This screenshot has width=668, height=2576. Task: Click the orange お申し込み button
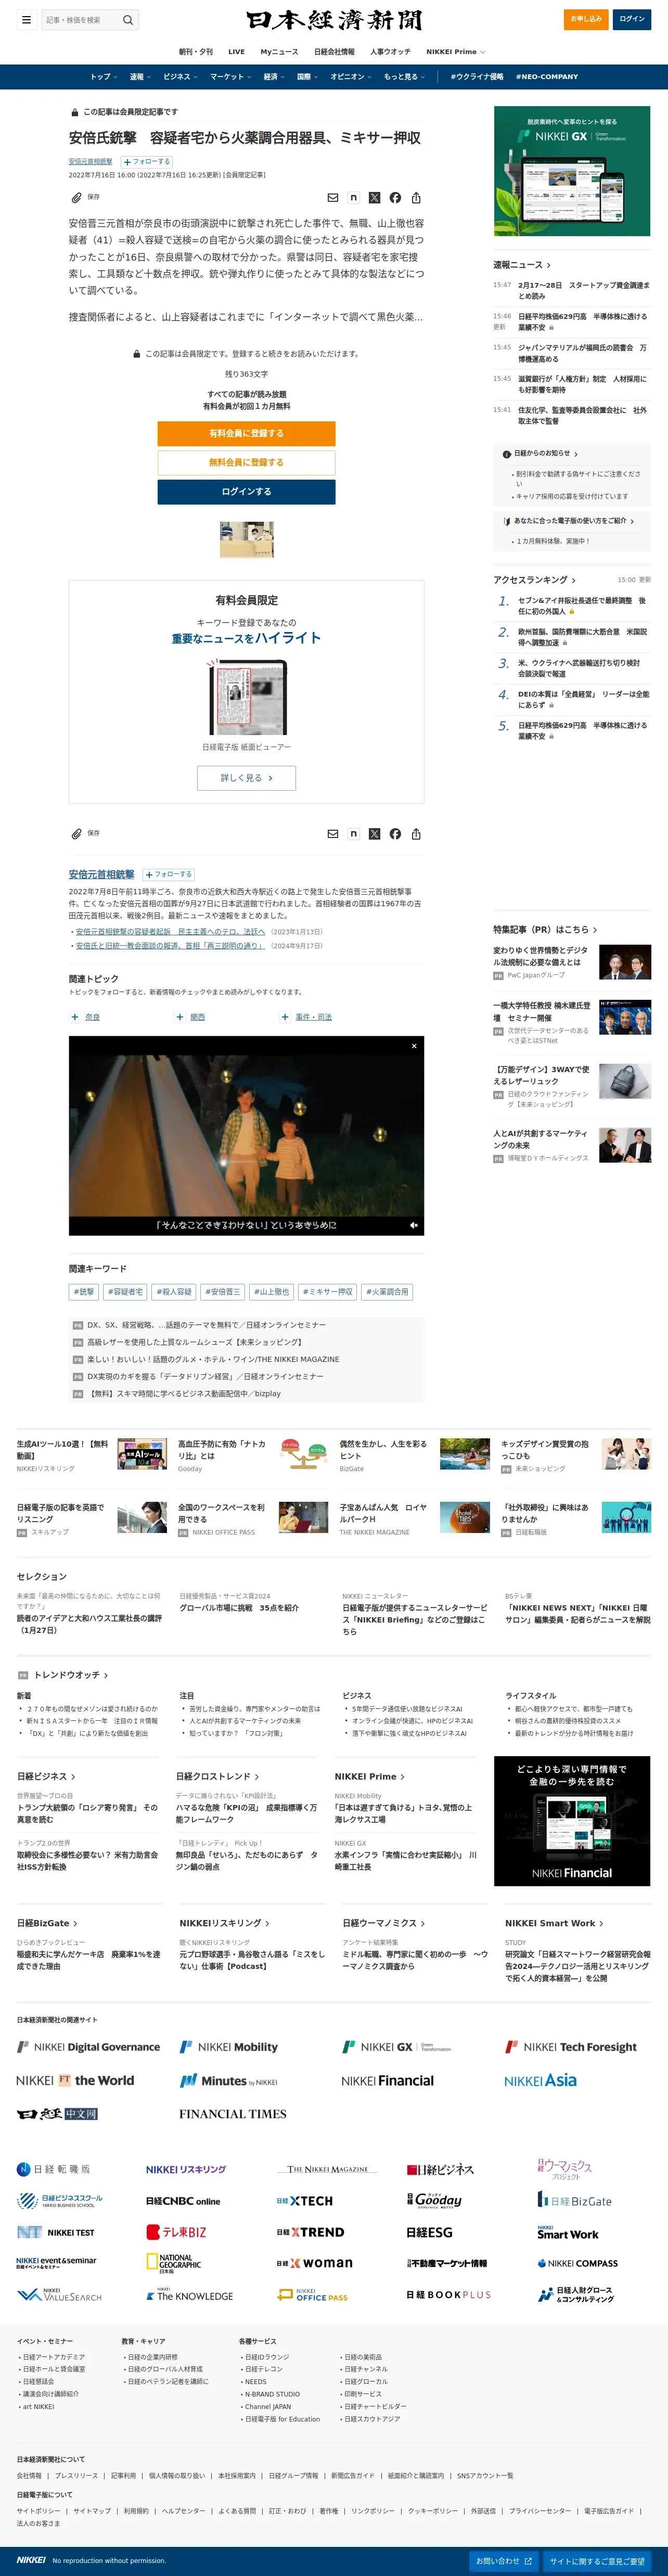(586, 19)
